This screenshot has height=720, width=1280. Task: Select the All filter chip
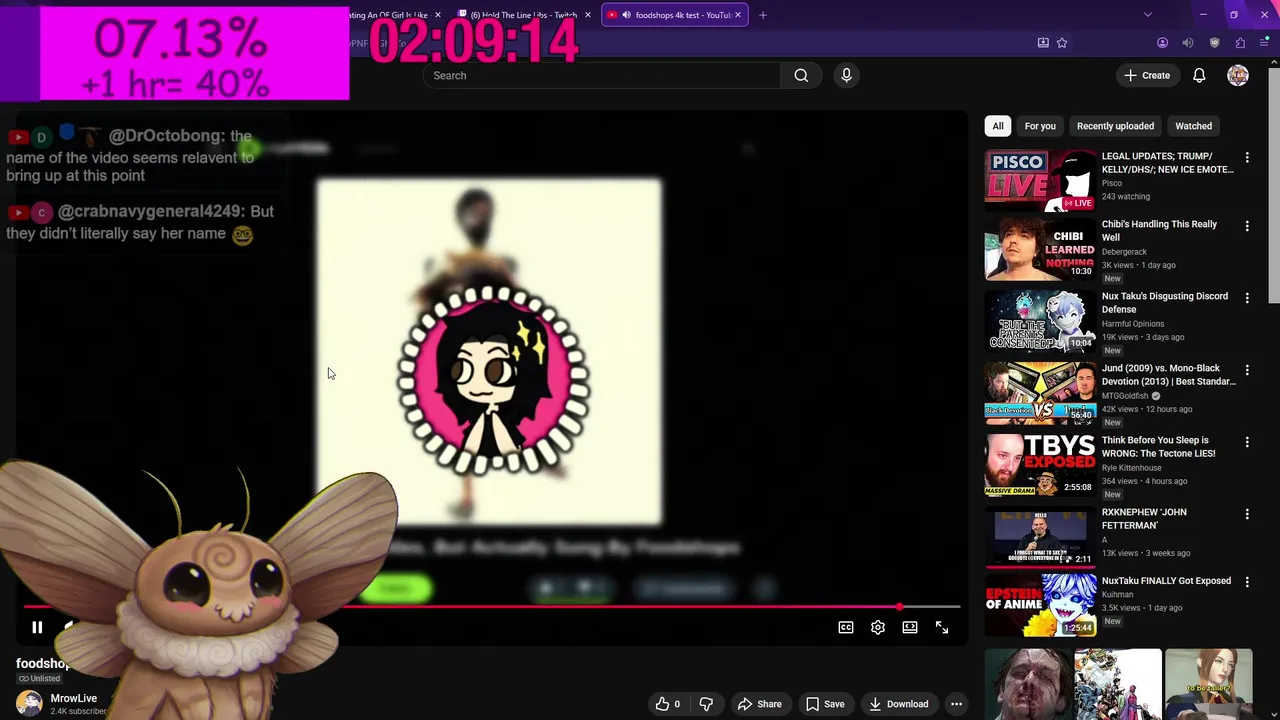(997, 126)
